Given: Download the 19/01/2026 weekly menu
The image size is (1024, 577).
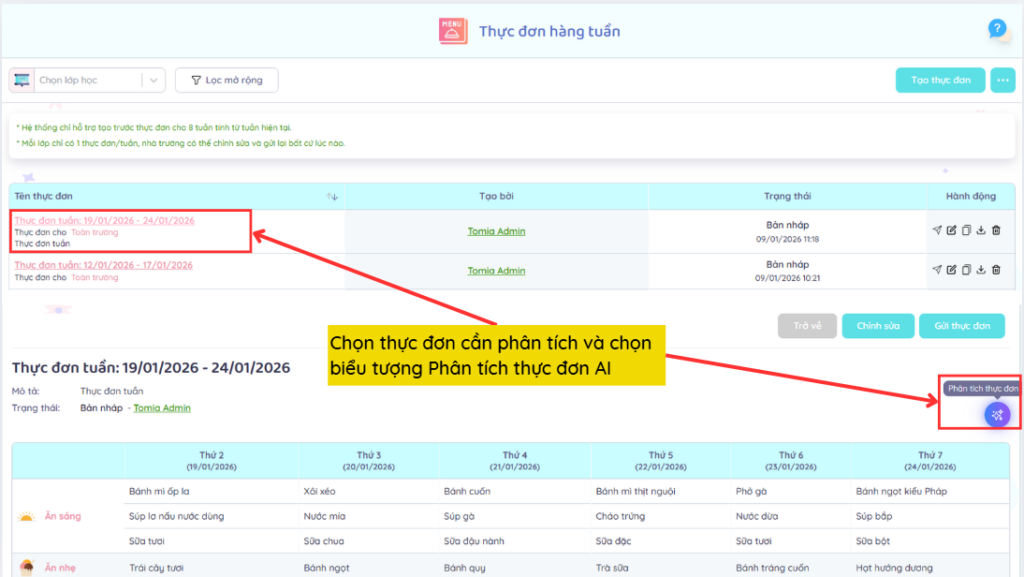Looking at the screenshot, I should (981, 231).
